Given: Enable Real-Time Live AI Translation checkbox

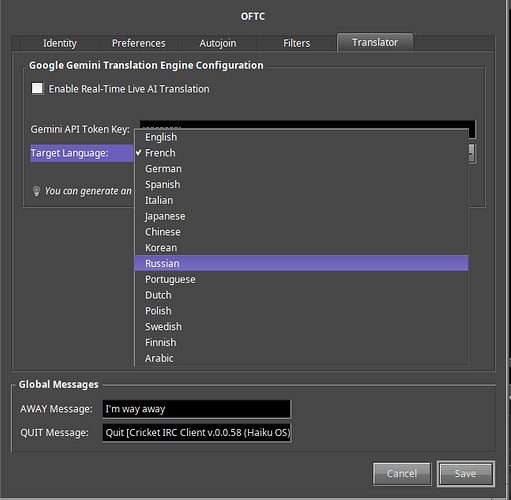Looking at the screenshot, I should 37,89.
